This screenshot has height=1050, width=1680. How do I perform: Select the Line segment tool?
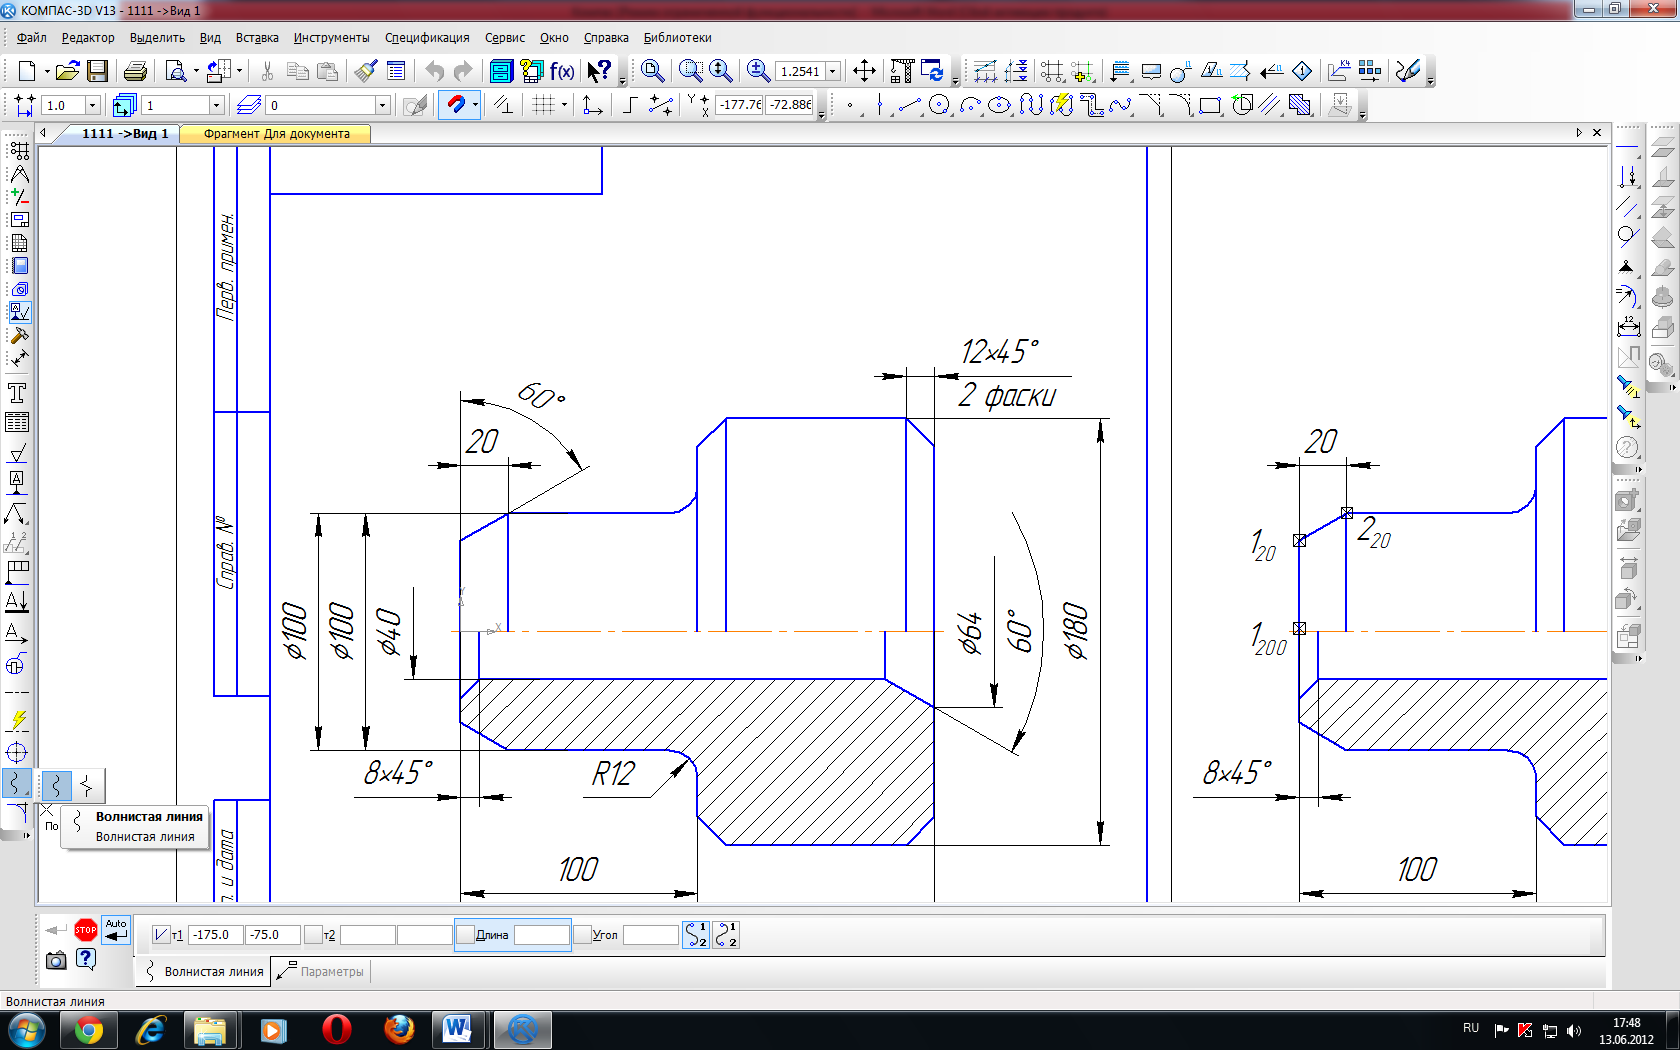tap(909, 105)
